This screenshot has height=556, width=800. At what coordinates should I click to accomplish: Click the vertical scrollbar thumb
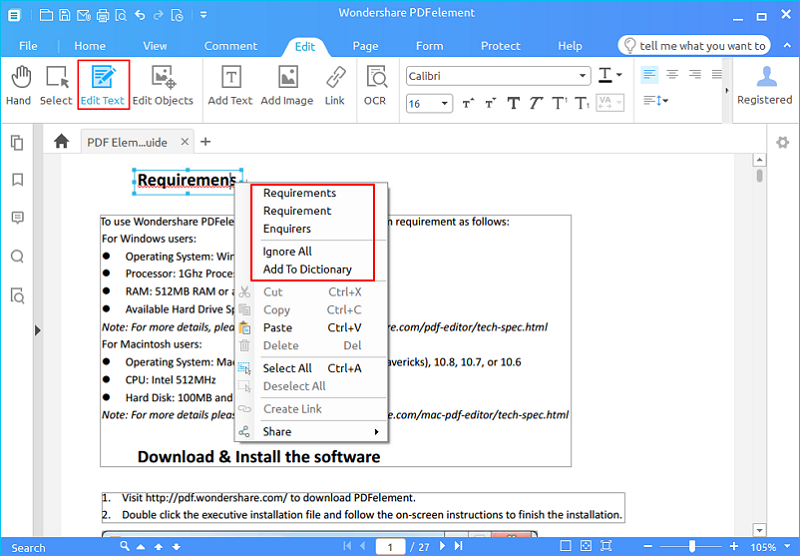[x=760, y=176]
